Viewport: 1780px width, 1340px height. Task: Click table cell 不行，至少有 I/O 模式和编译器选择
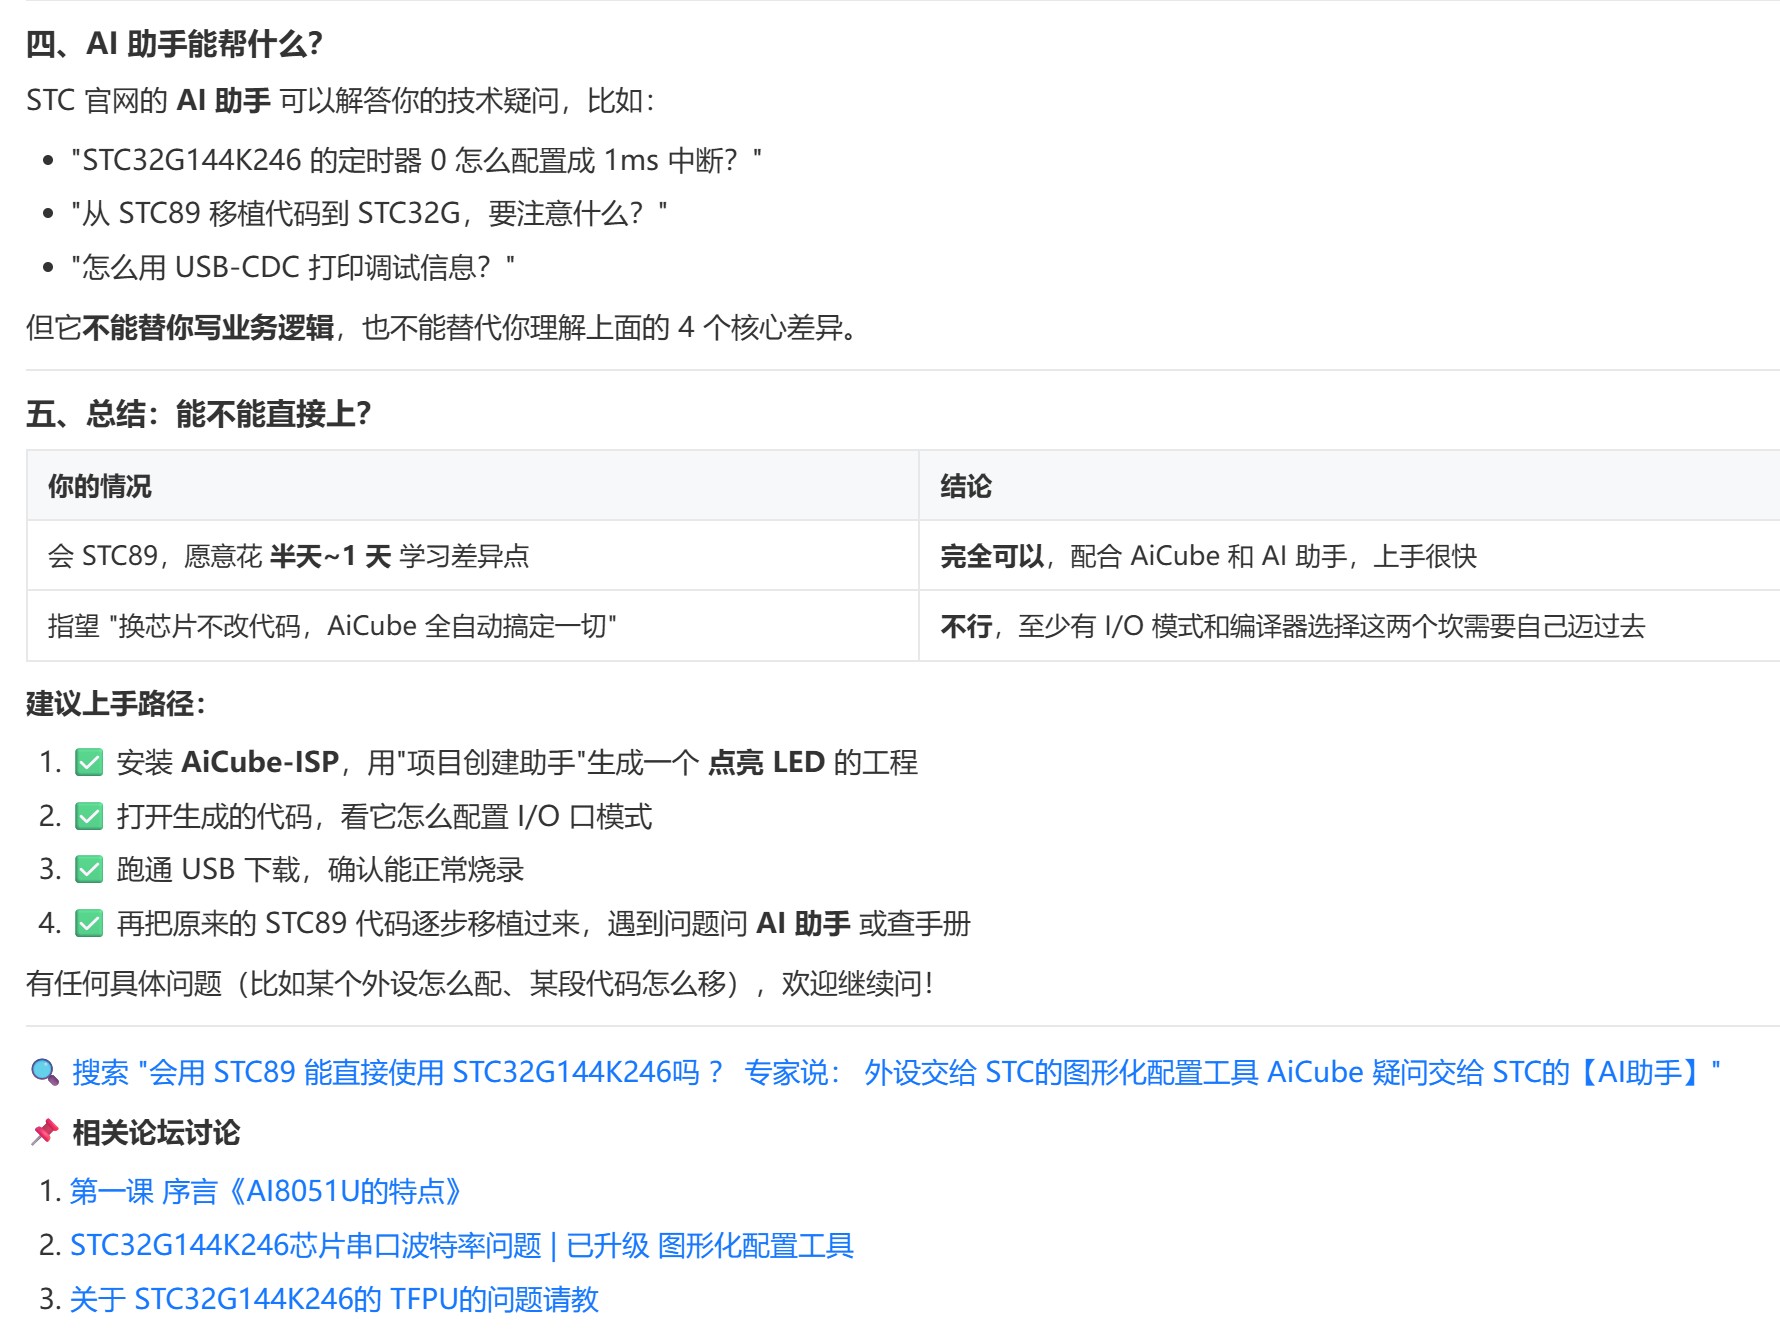tap(1349, 626)
